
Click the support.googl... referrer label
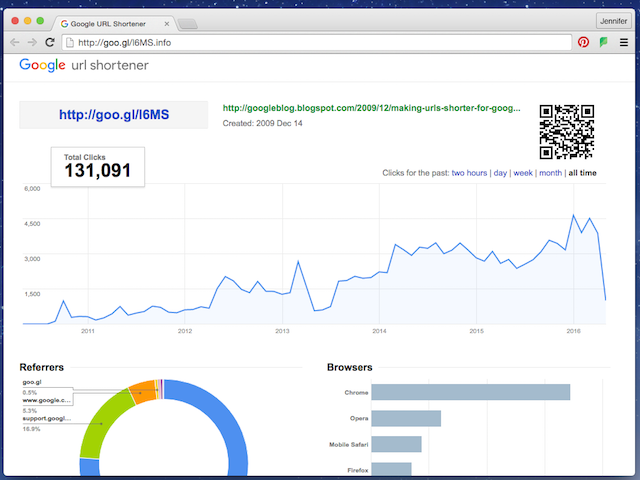click(47, 418)
